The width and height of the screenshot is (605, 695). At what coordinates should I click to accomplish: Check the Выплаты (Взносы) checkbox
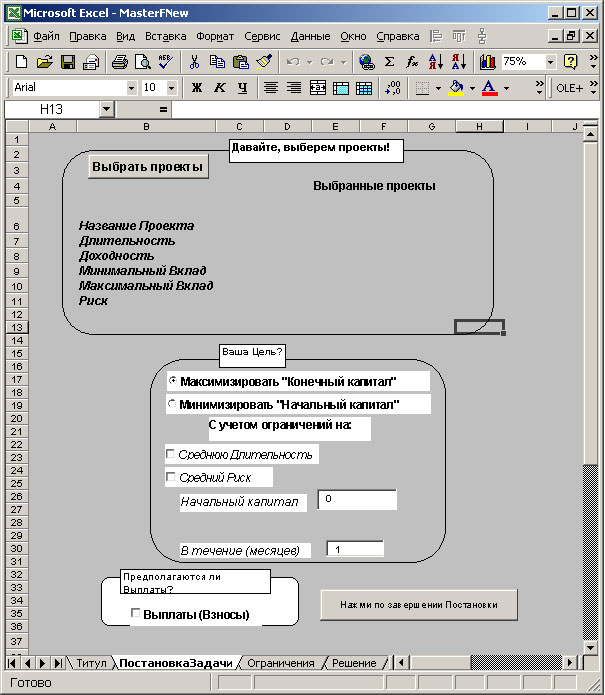pyautogui.click(x=136, y=614)
